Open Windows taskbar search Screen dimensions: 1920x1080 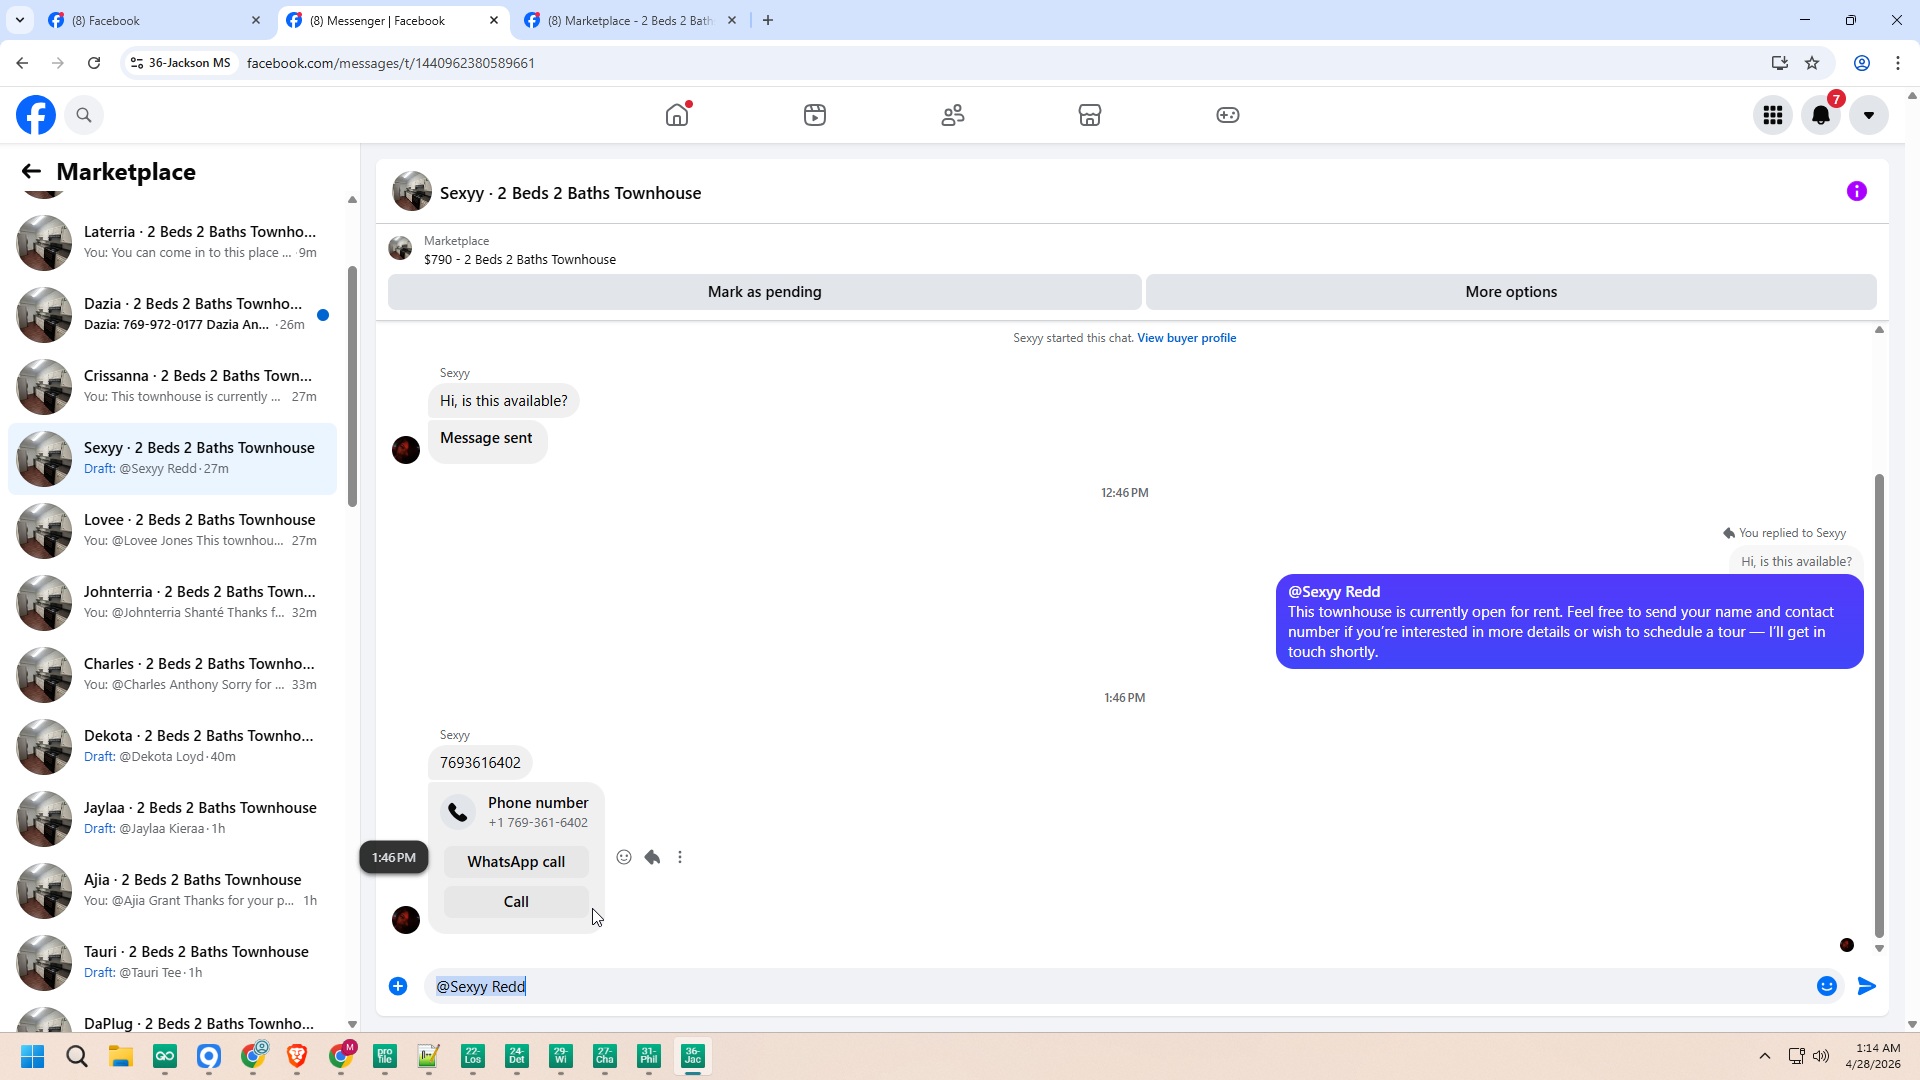coord(77,1056)
